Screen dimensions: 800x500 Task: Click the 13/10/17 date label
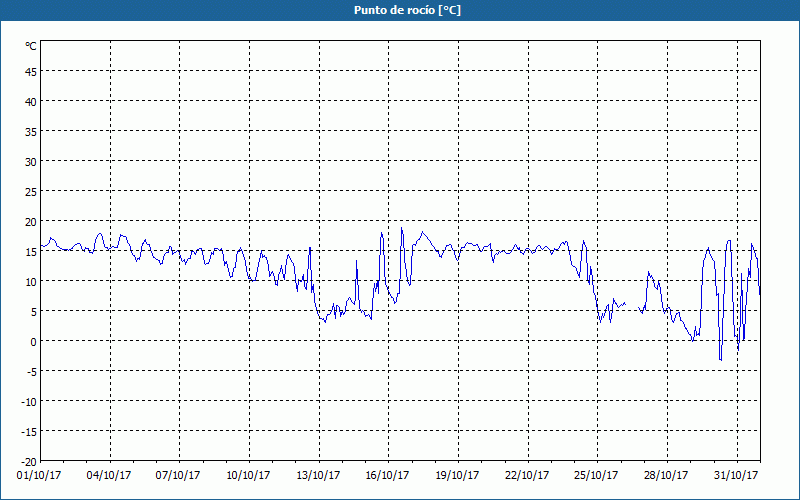coord(318,475)
